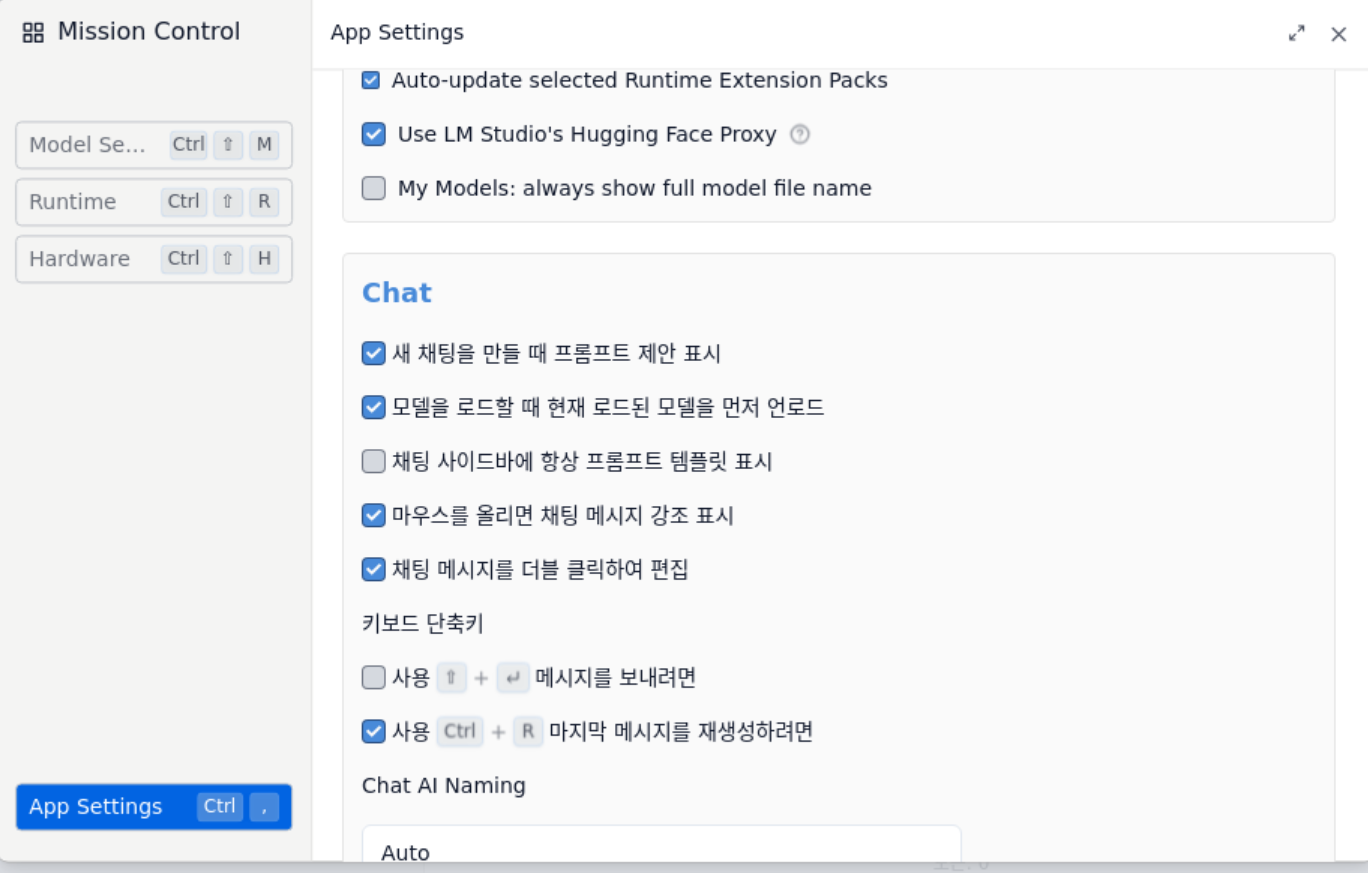This screenshot has height=873, width=1368.
Task: Enable always show full model file name
Action: point(374,188)
